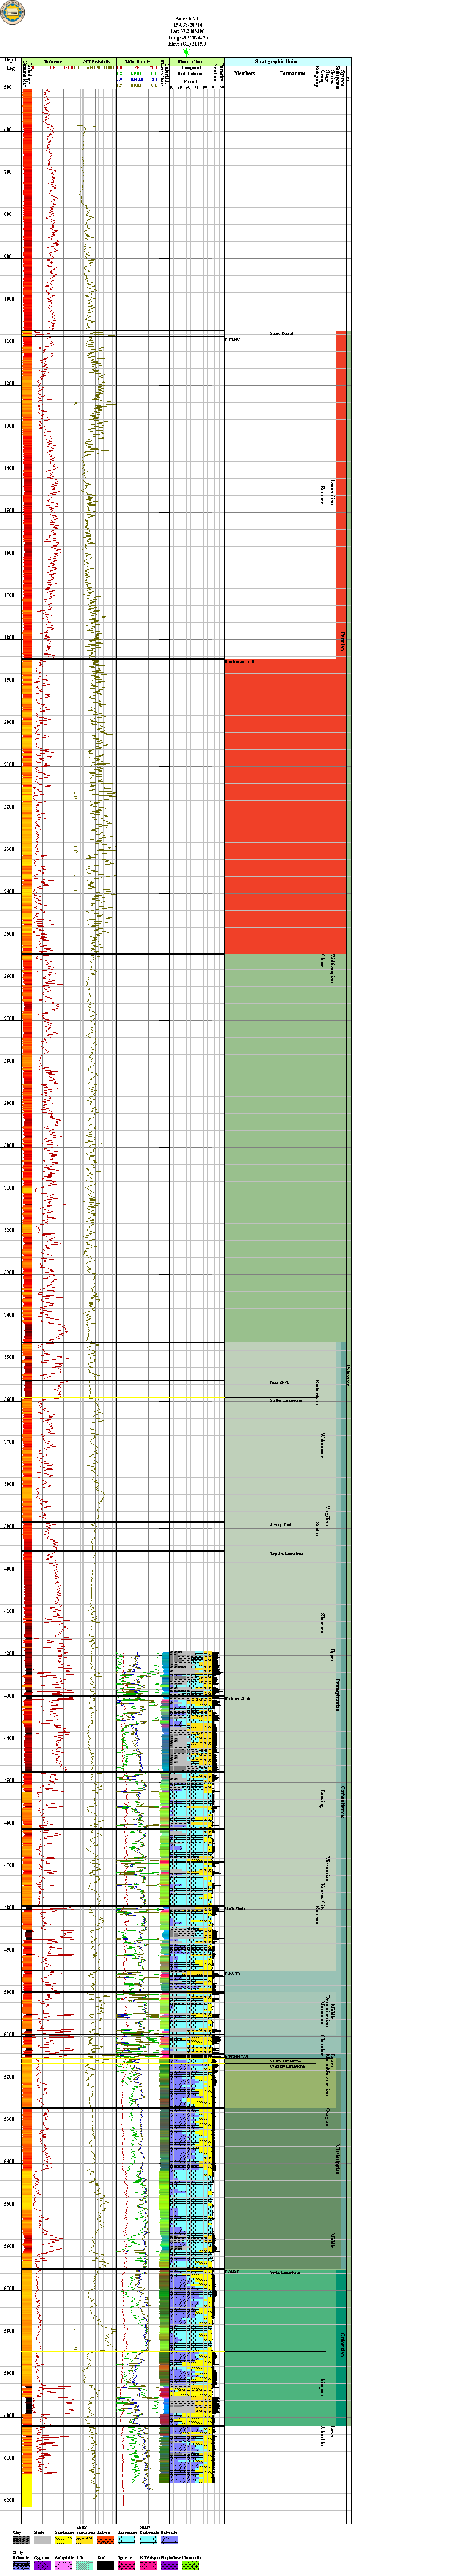Click the 'Formations' column header

tap(293, 73)
